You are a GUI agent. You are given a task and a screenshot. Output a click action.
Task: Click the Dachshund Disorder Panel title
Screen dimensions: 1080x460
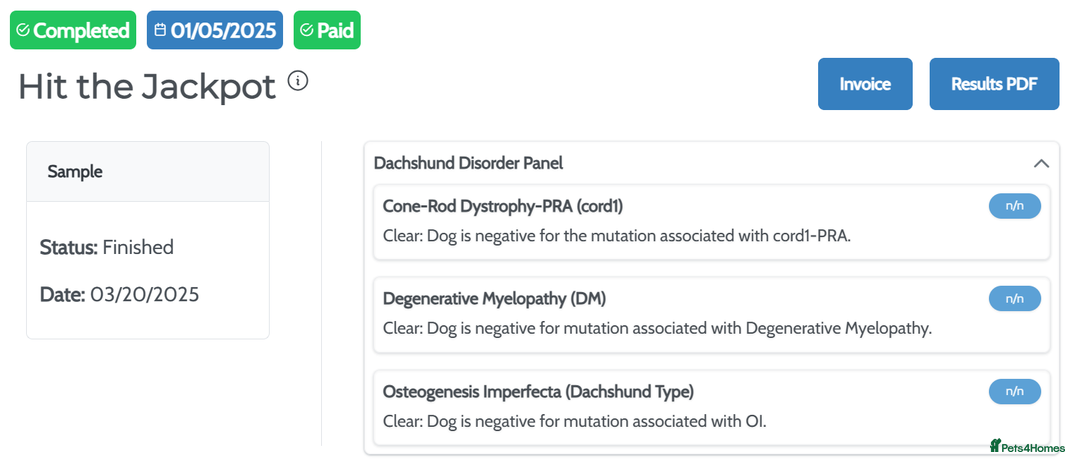pyautogui.click(x=468, y=163)
